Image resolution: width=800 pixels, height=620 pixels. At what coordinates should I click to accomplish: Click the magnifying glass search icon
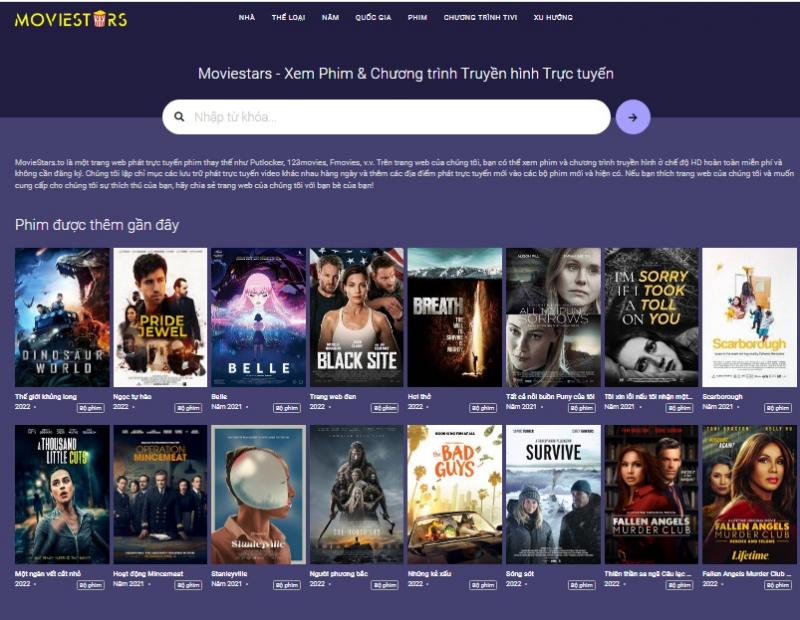tap(179, 117)
